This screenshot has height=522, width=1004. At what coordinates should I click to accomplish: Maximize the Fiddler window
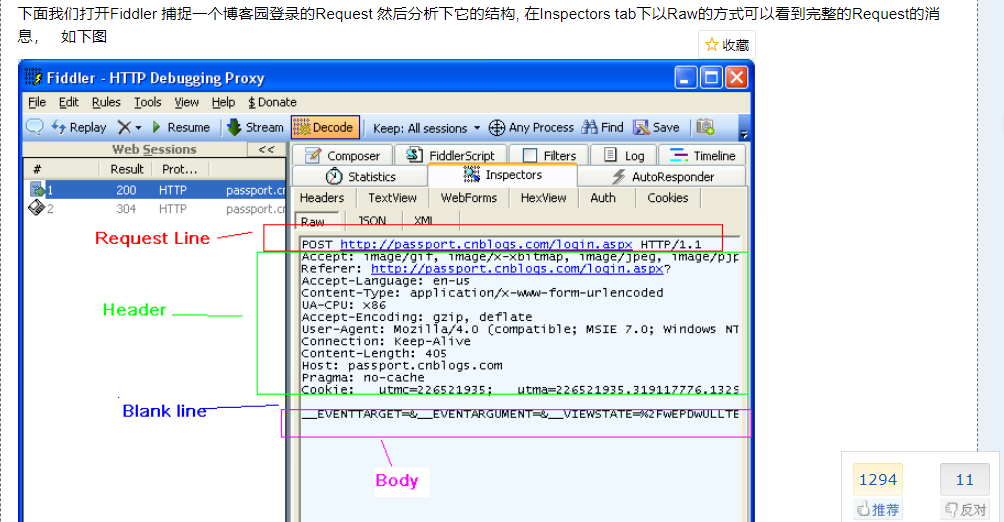point(711,78)
